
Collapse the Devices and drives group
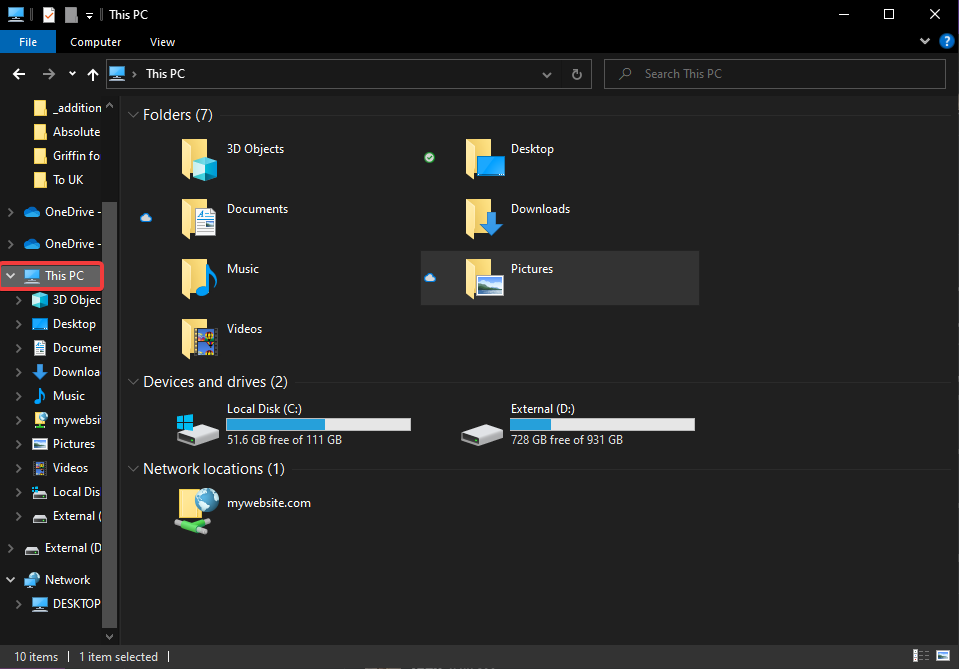coord(133,382)
